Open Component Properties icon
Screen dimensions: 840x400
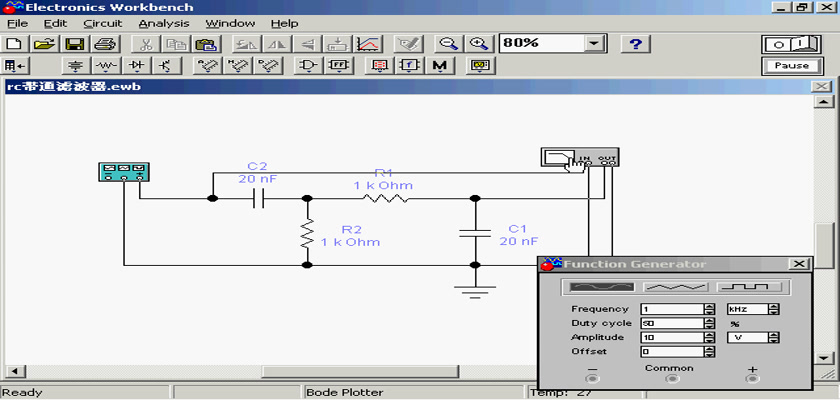[x=409, y=44]
